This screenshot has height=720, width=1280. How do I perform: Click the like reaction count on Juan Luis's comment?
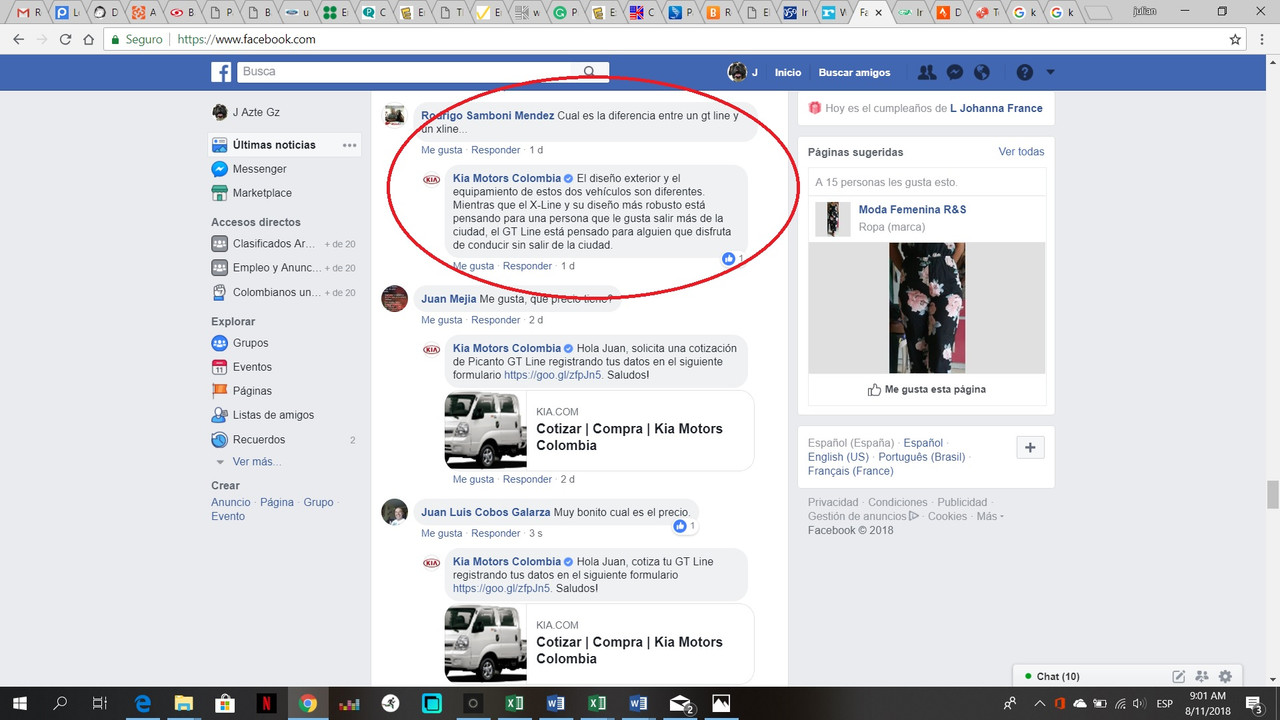[x=684, y=526]
